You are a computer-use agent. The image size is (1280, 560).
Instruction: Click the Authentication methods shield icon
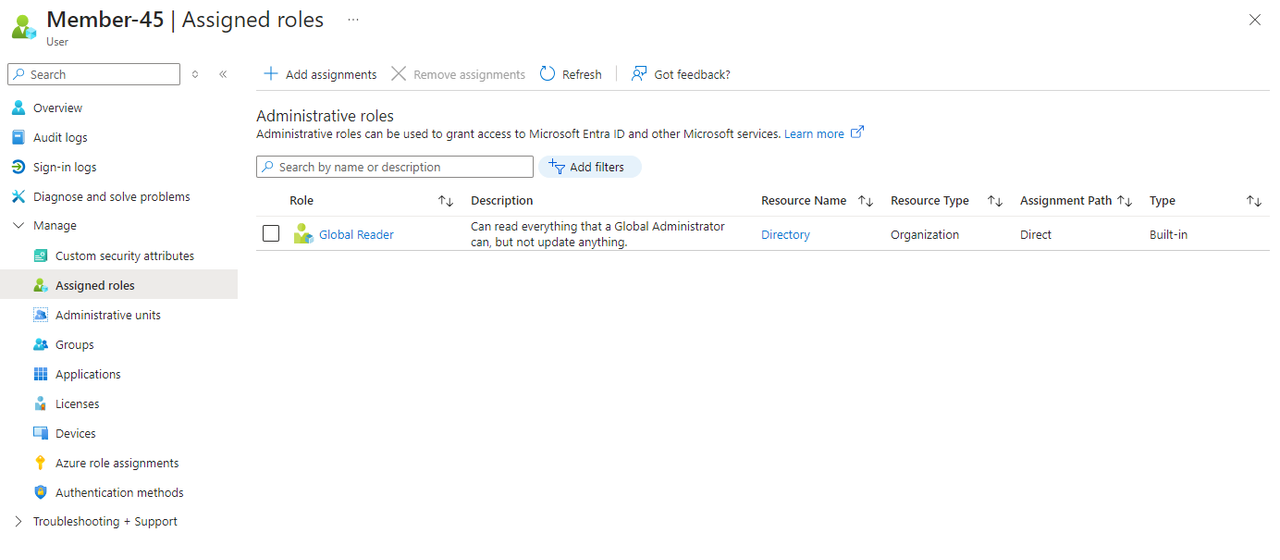click(x=40, y=493)
